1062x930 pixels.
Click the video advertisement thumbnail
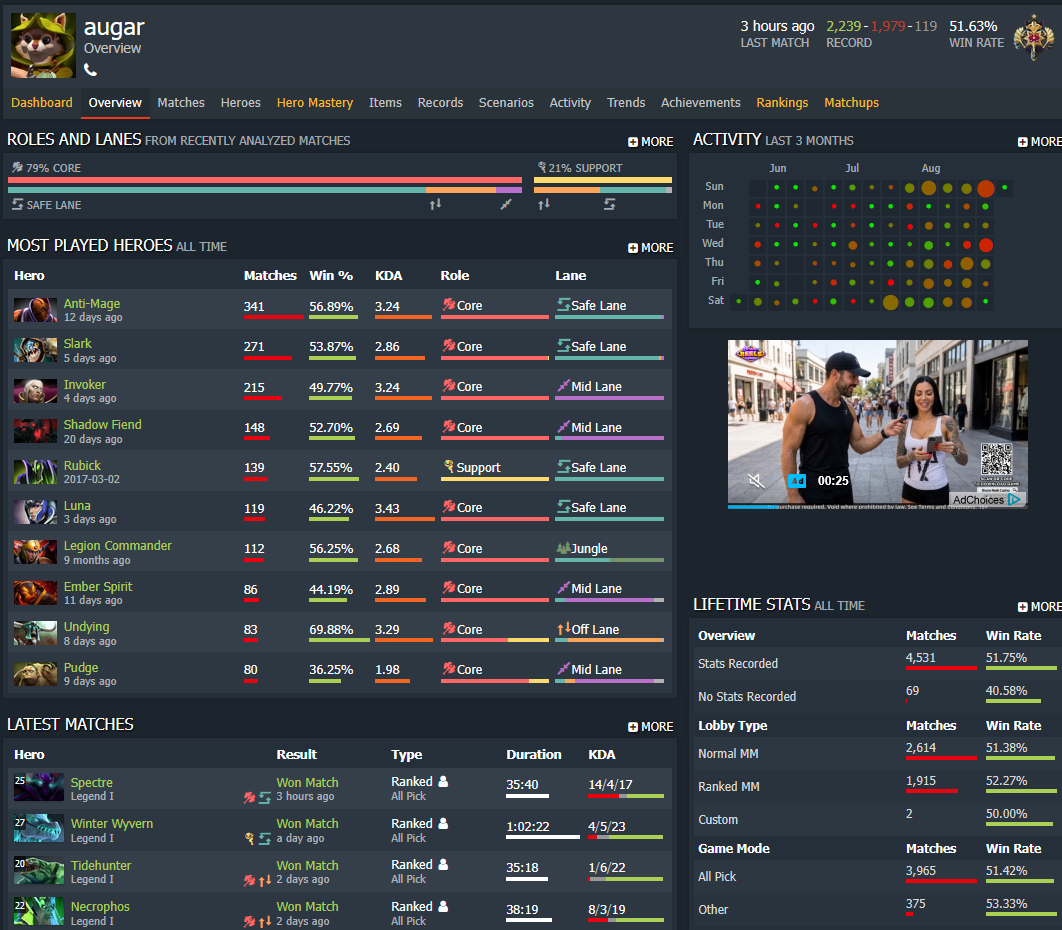tap(878, 423)
